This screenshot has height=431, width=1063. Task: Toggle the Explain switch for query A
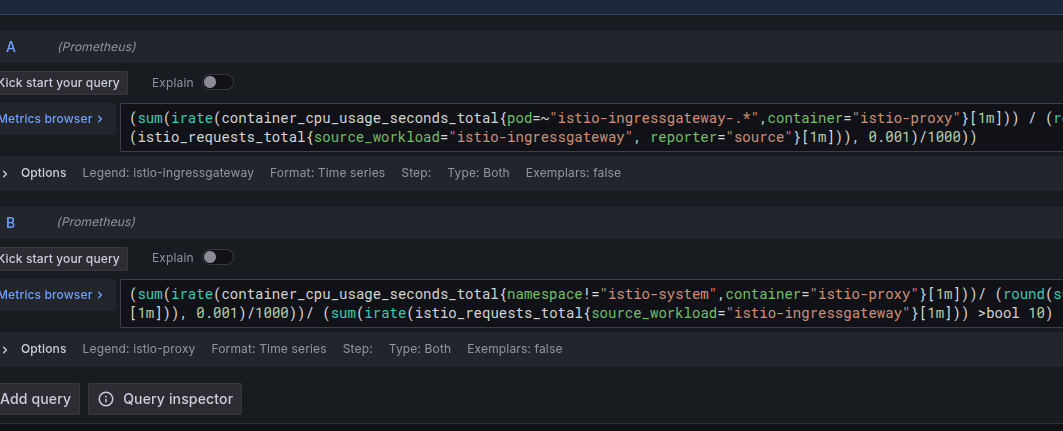tap(218, 82)
